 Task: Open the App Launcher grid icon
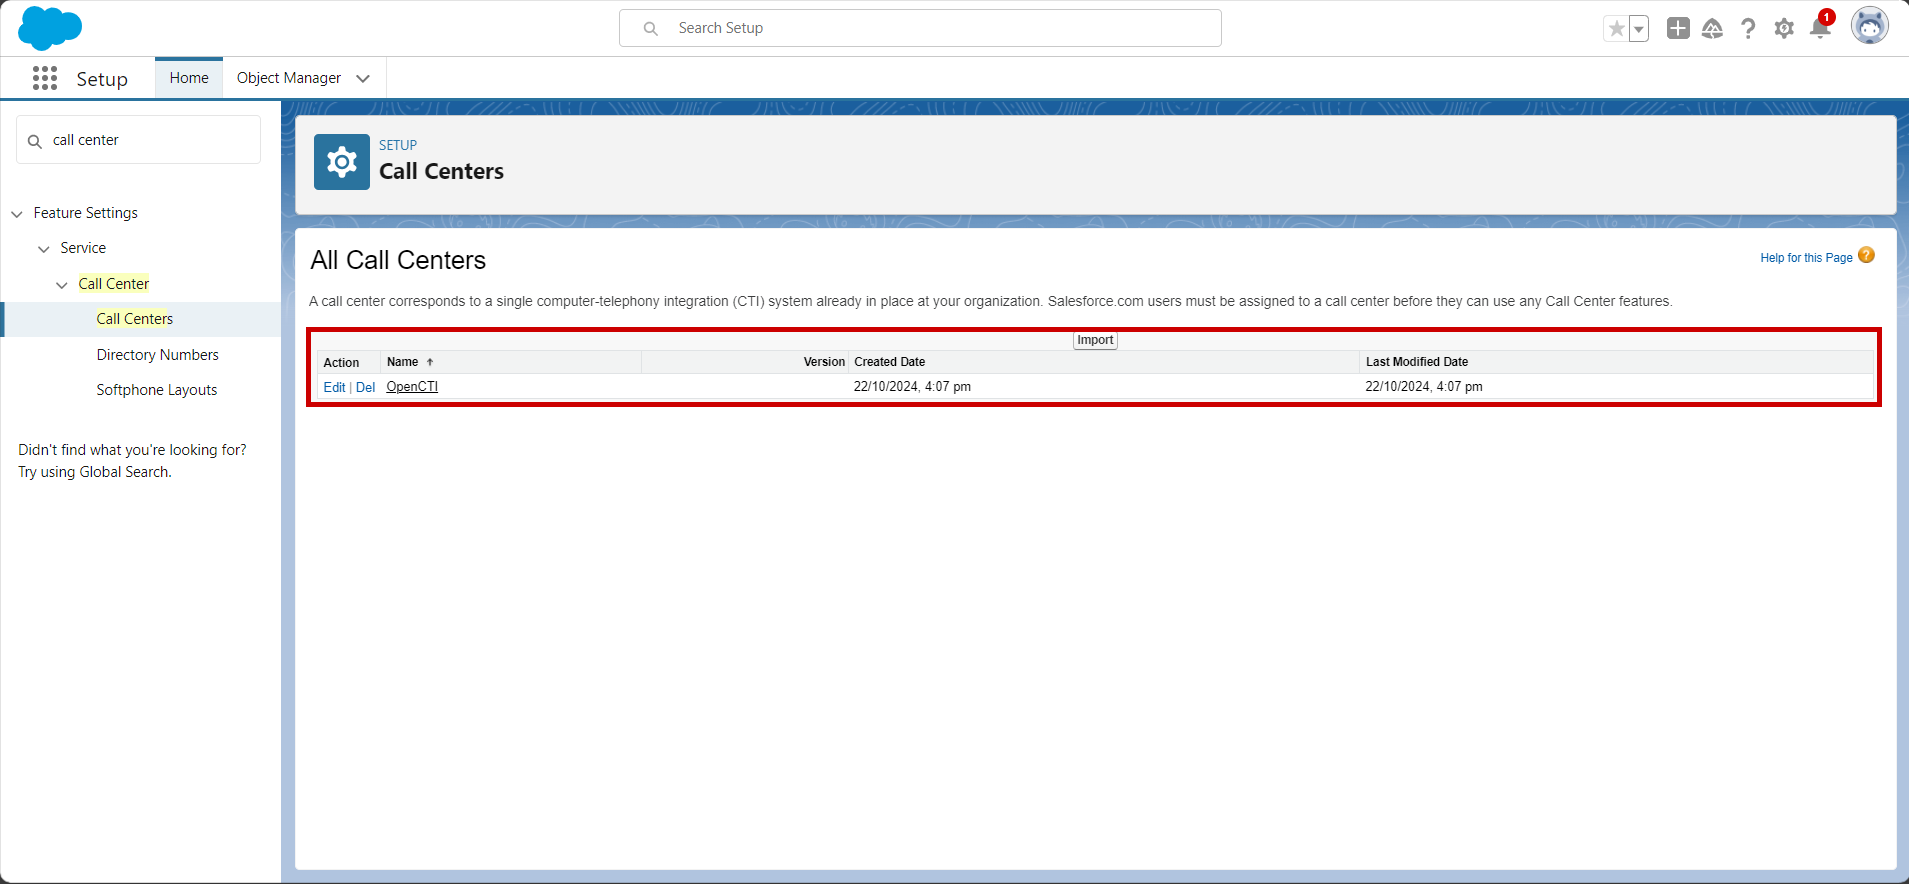click(45, 78)
